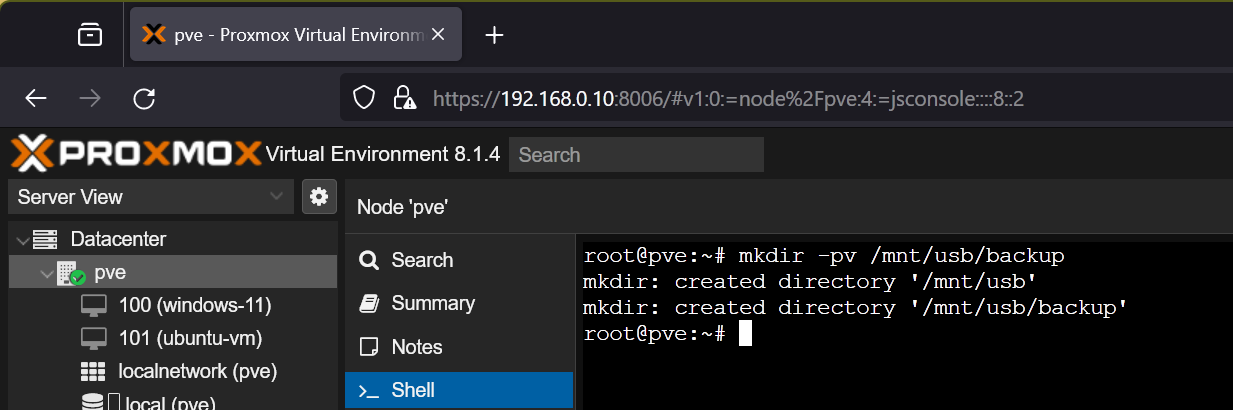Open the Shell menu item

click(x=459, y=390)
